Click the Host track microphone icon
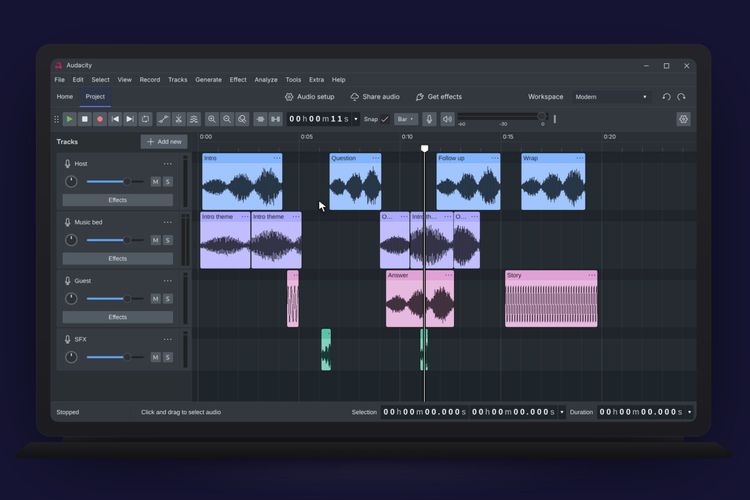Image resolution: width=750 pixels, height=500 pixels. click(x=67, y=164)
